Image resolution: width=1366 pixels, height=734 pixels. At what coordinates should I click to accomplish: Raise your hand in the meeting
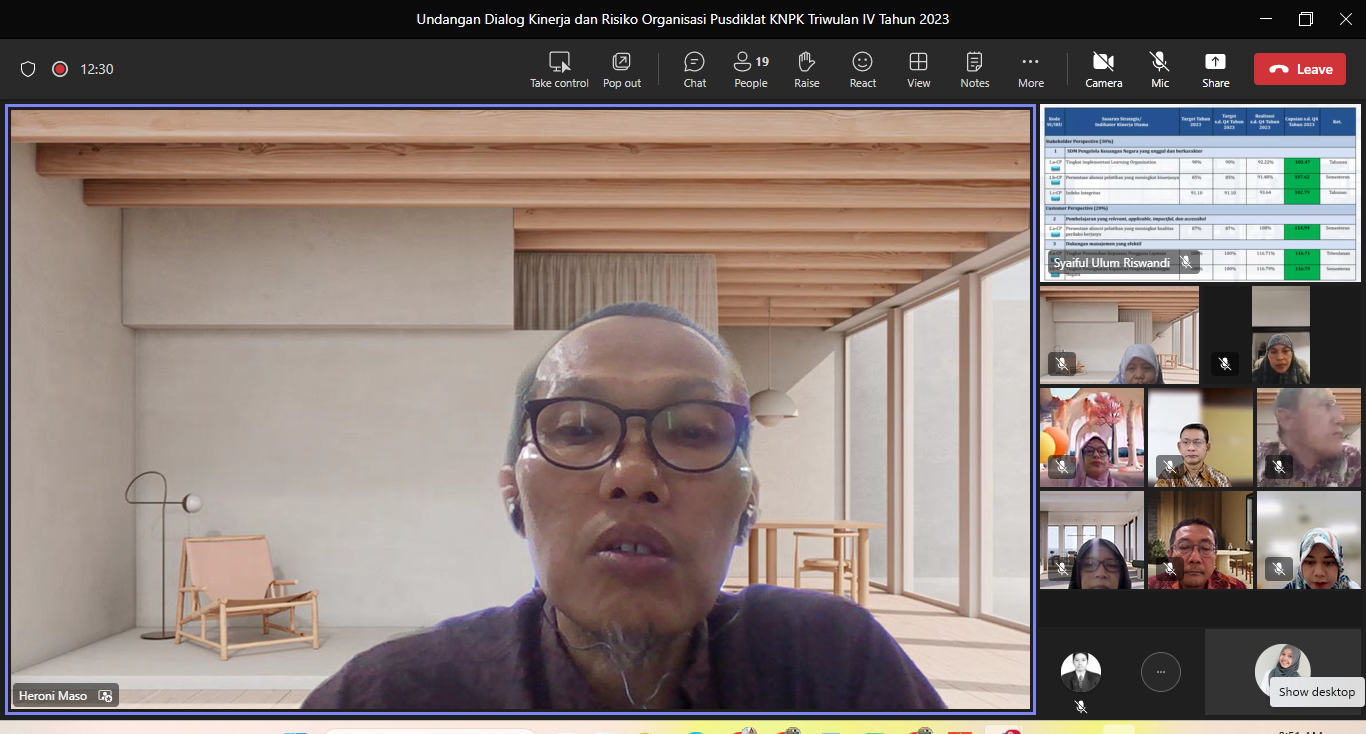pos(806,69)
